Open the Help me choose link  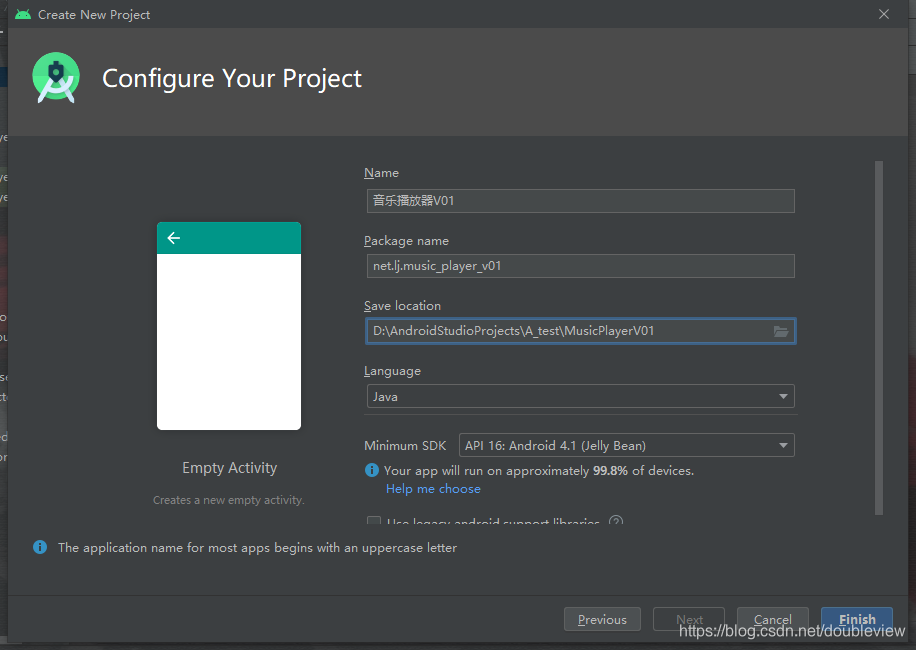pos(433,489)
